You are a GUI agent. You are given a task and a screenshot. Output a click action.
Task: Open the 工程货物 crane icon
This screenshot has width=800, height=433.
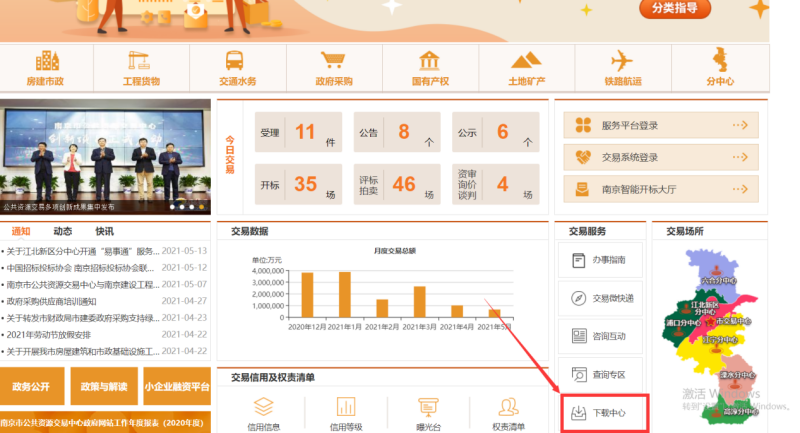(x=141, y=60)
